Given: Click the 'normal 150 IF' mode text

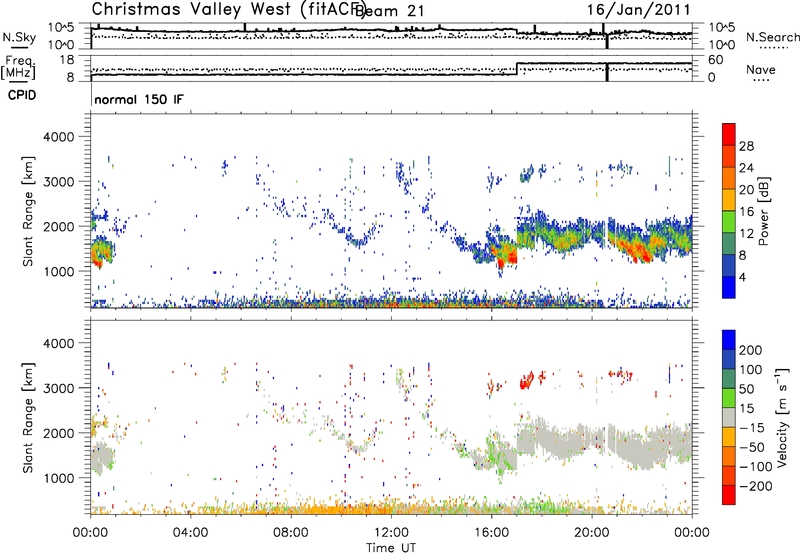Looking at the screenshot, I should tap(139, 99).
